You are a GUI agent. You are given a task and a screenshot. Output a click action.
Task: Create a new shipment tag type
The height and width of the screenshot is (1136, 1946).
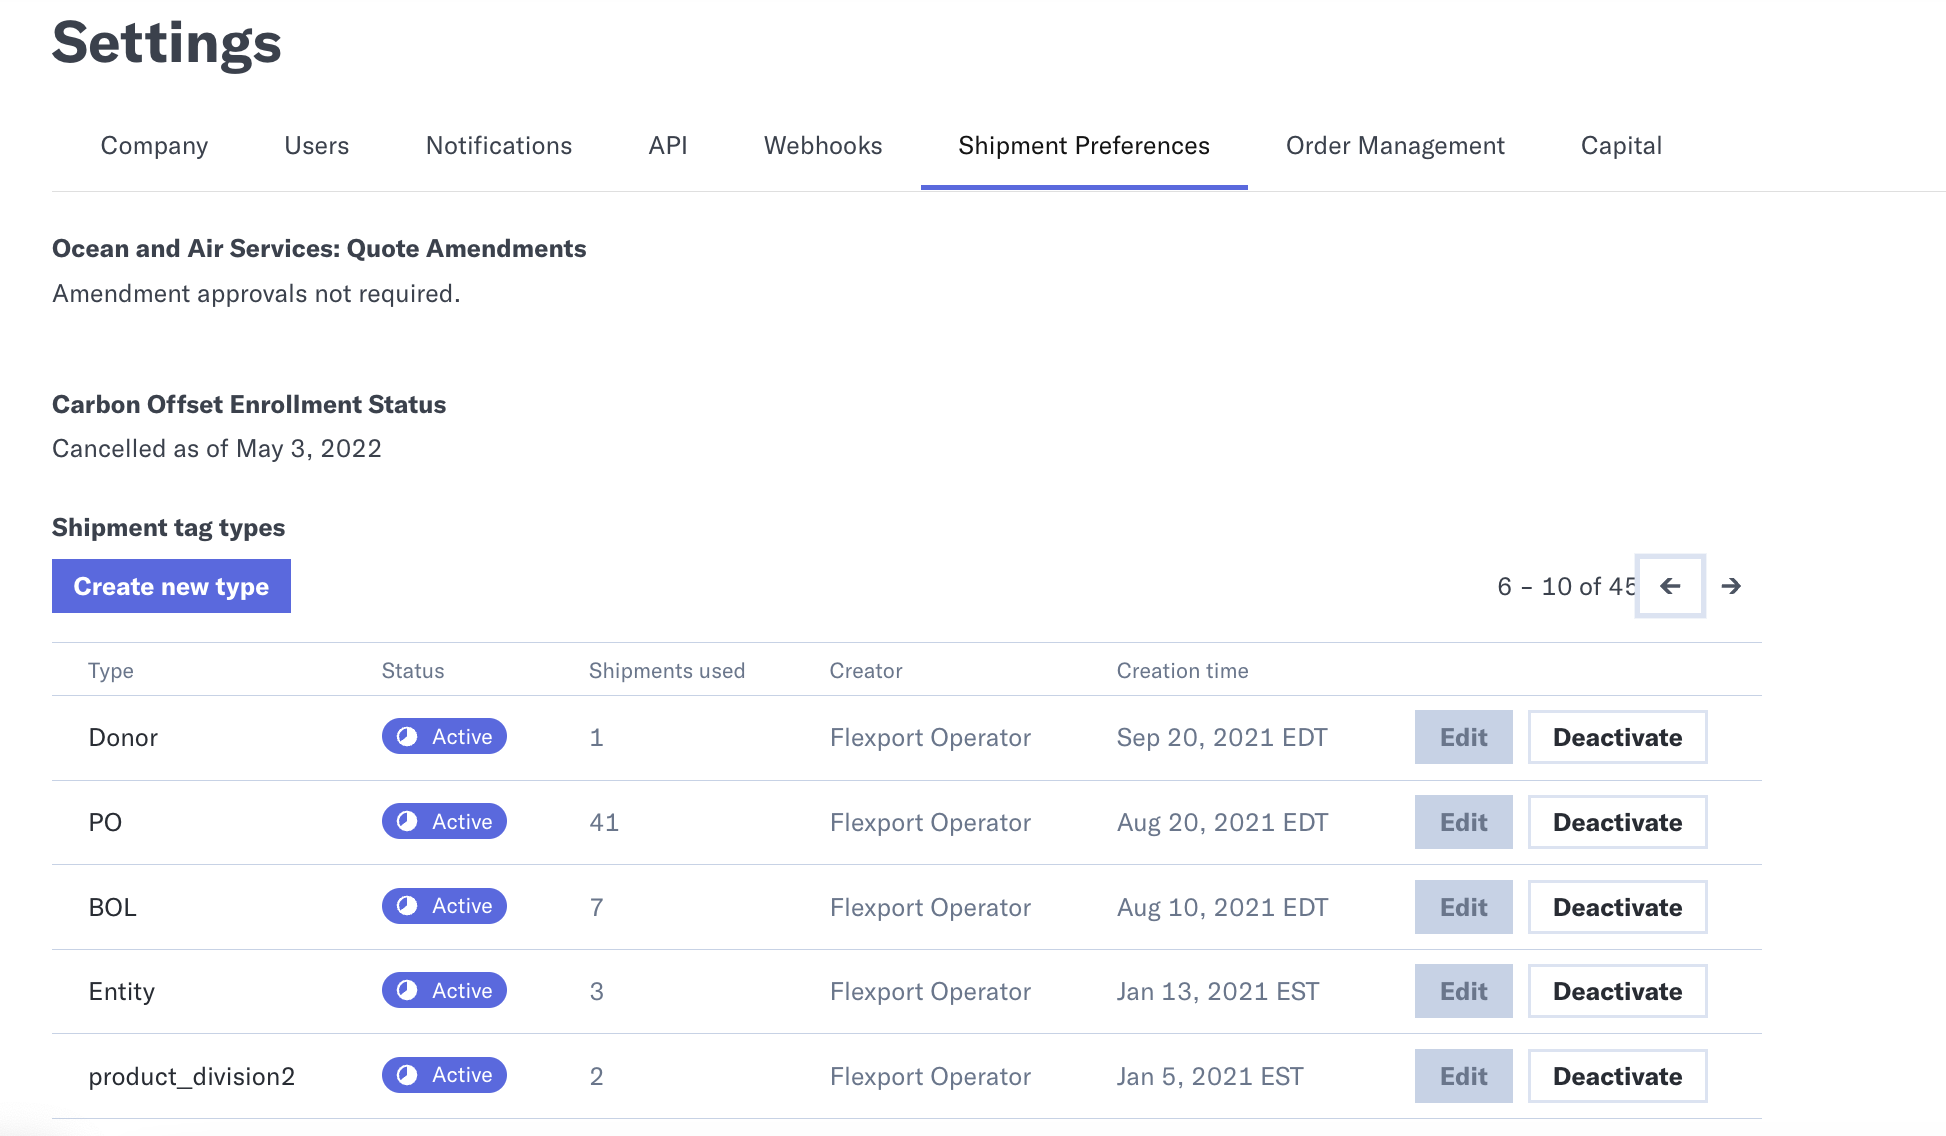click(x=171, y=586)
